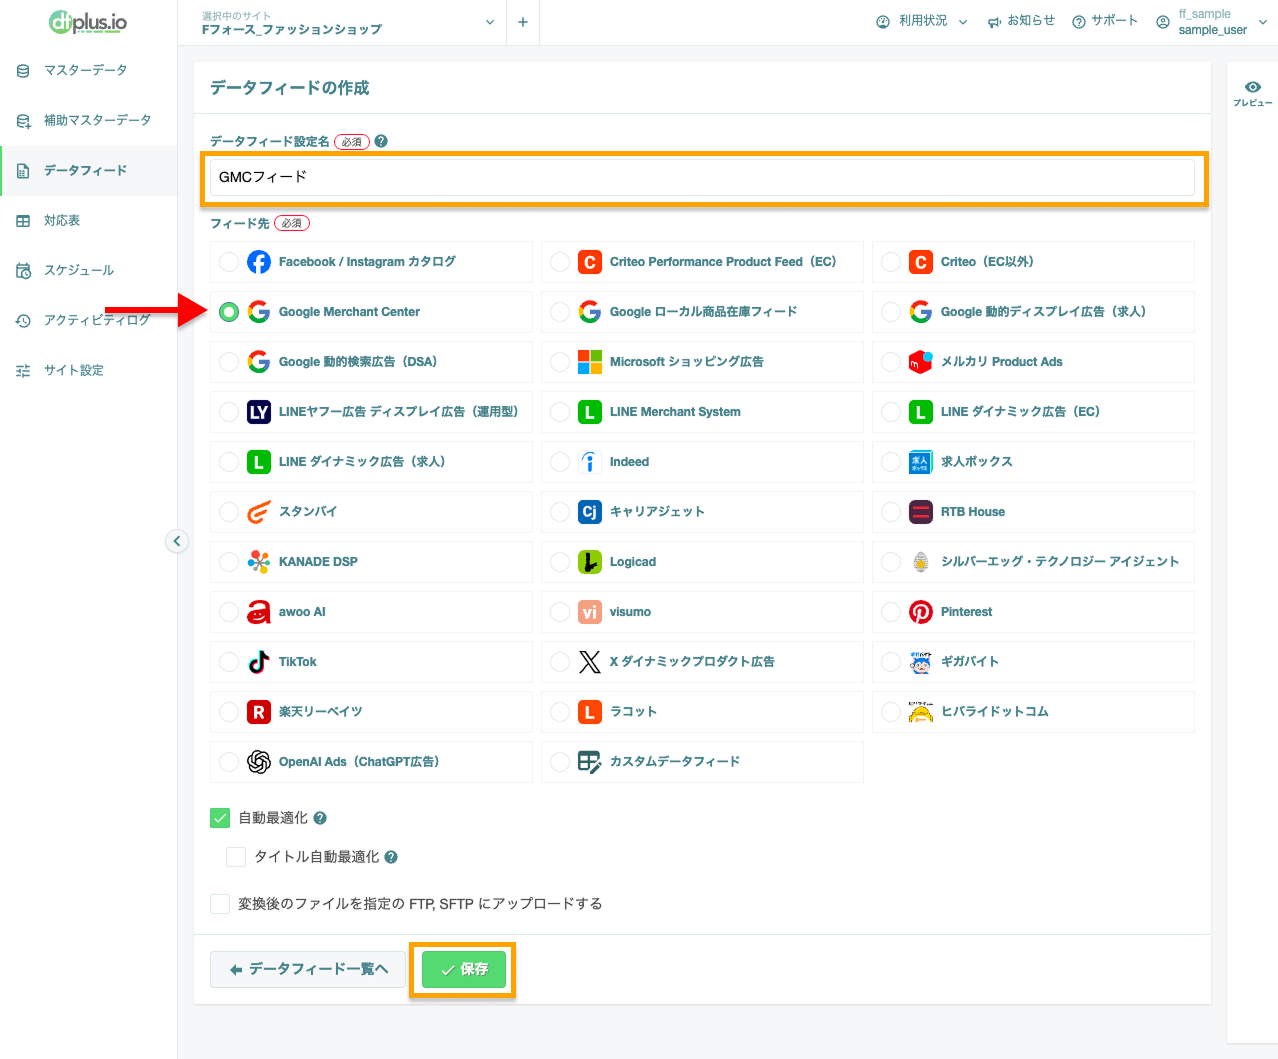Click the LINEヤフー広告 LY logo icon
This screenshot has width=1278, height=1059.
click(259, 412)
